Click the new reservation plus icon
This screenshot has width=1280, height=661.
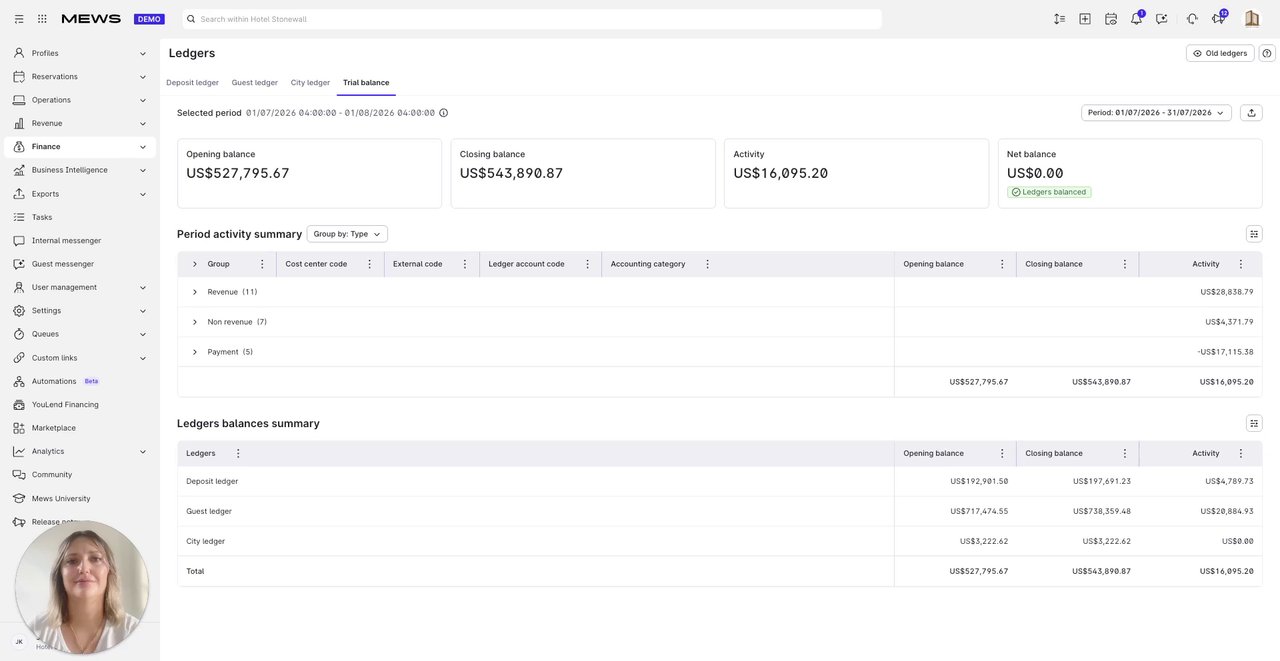1085,19
